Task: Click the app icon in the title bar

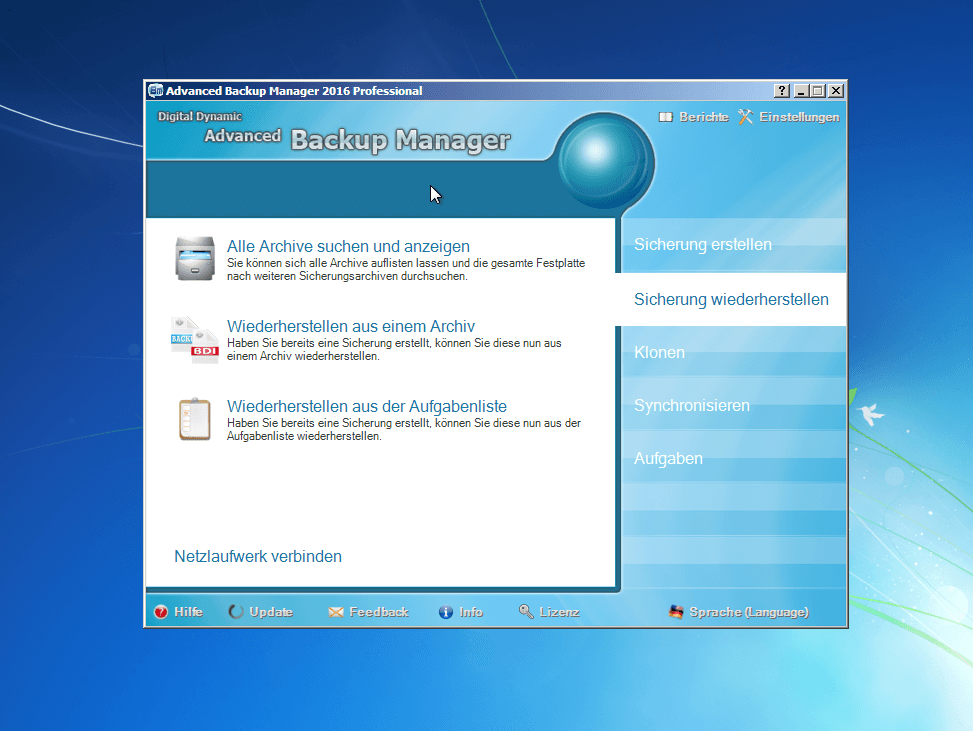Action: tap(155, 91)
